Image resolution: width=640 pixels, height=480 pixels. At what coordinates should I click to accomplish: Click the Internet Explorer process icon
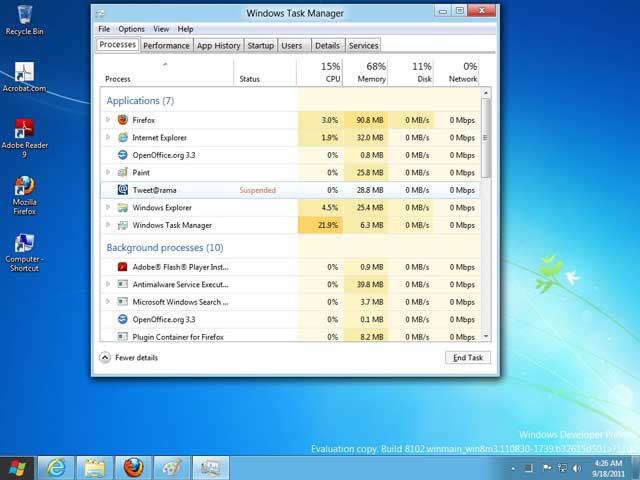click(x=122, y=138)
